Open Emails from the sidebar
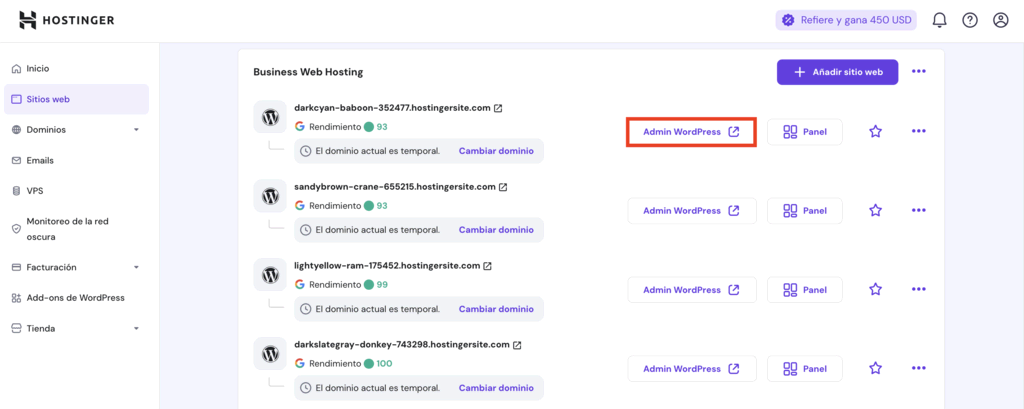The image size is (1024, 409). (40, 160)
